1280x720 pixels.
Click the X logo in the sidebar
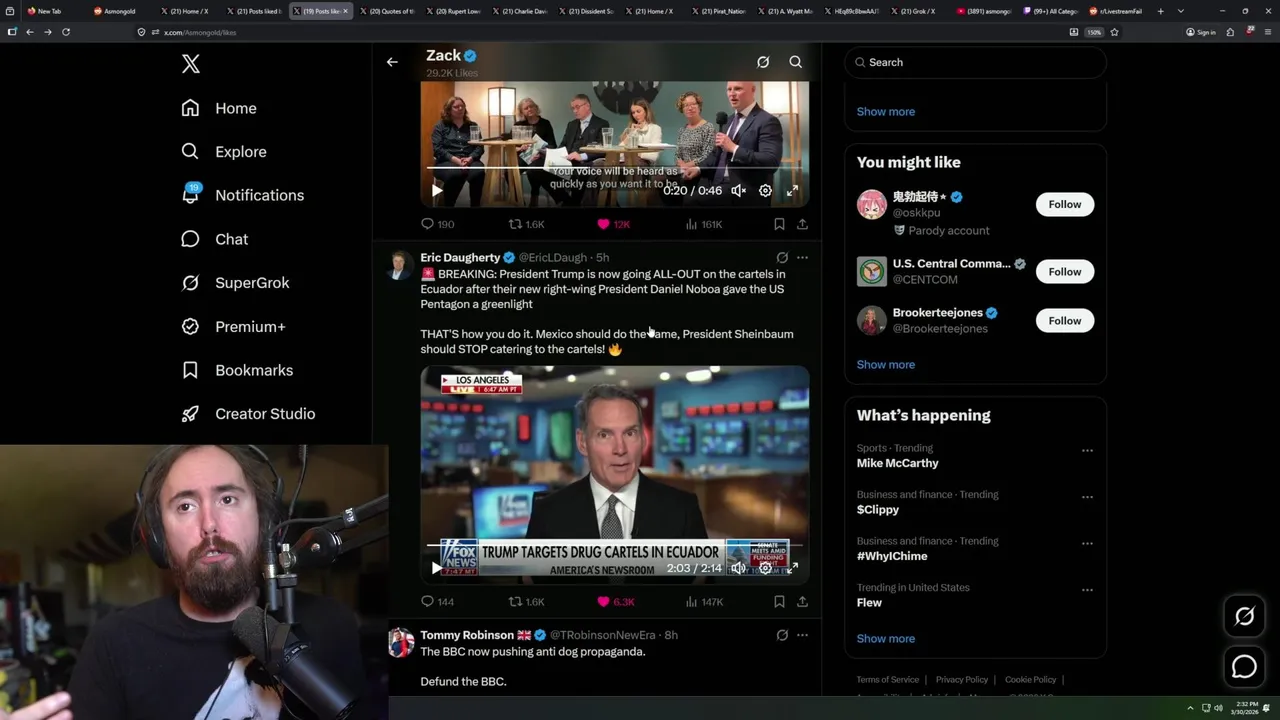(x=191, y=64)
